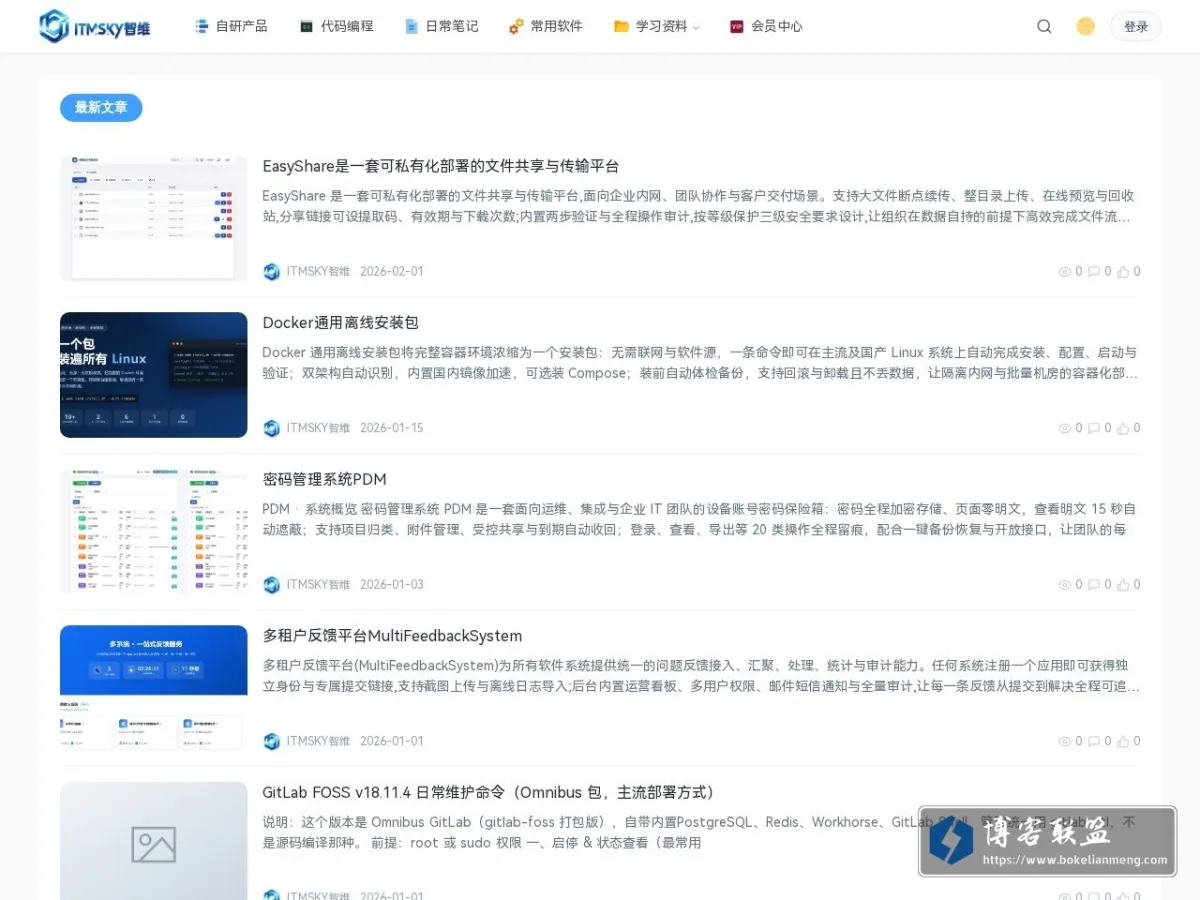Click the views eye icon on the Docker article
Image resolution: width=1200 pixels, height=900 pixels.
(x=1064, y=428)
